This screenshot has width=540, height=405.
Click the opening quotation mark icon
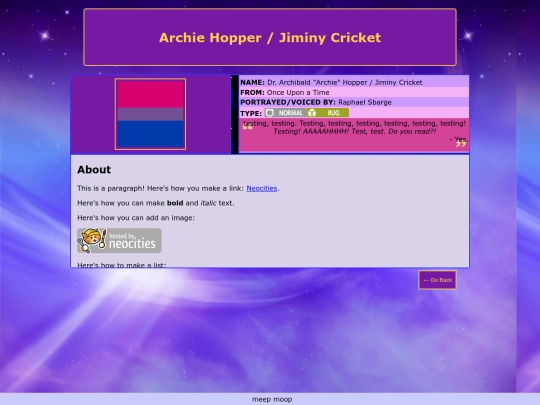(247, 127)
